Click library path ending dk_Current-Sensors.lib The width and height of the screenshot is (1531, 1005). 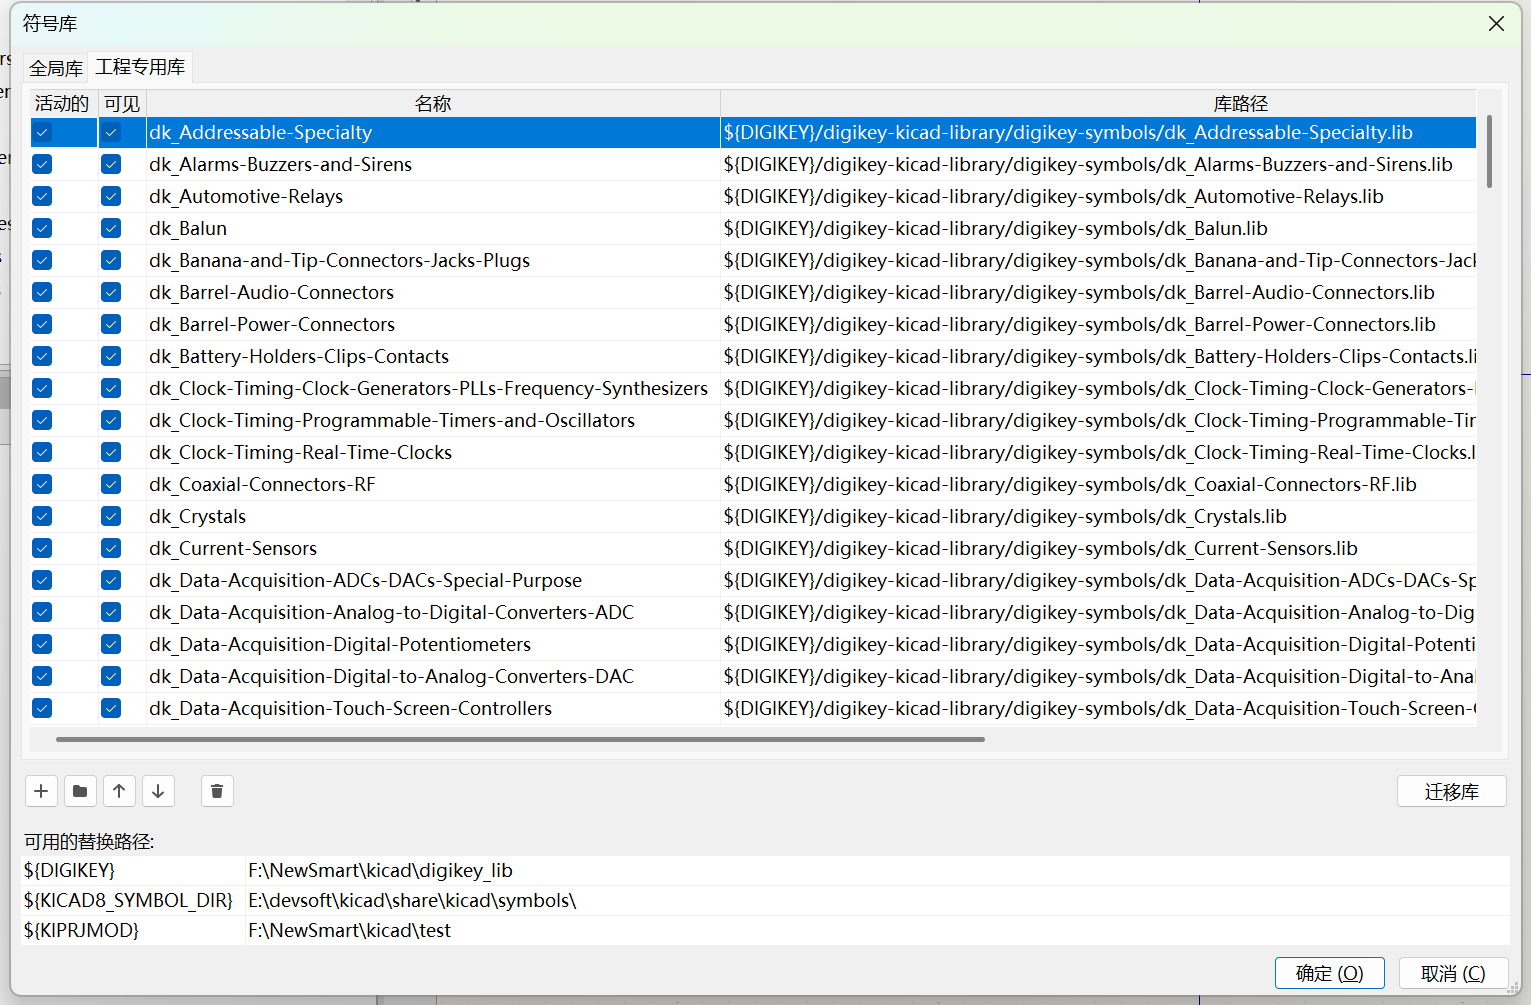click(x=1098, y=548)
